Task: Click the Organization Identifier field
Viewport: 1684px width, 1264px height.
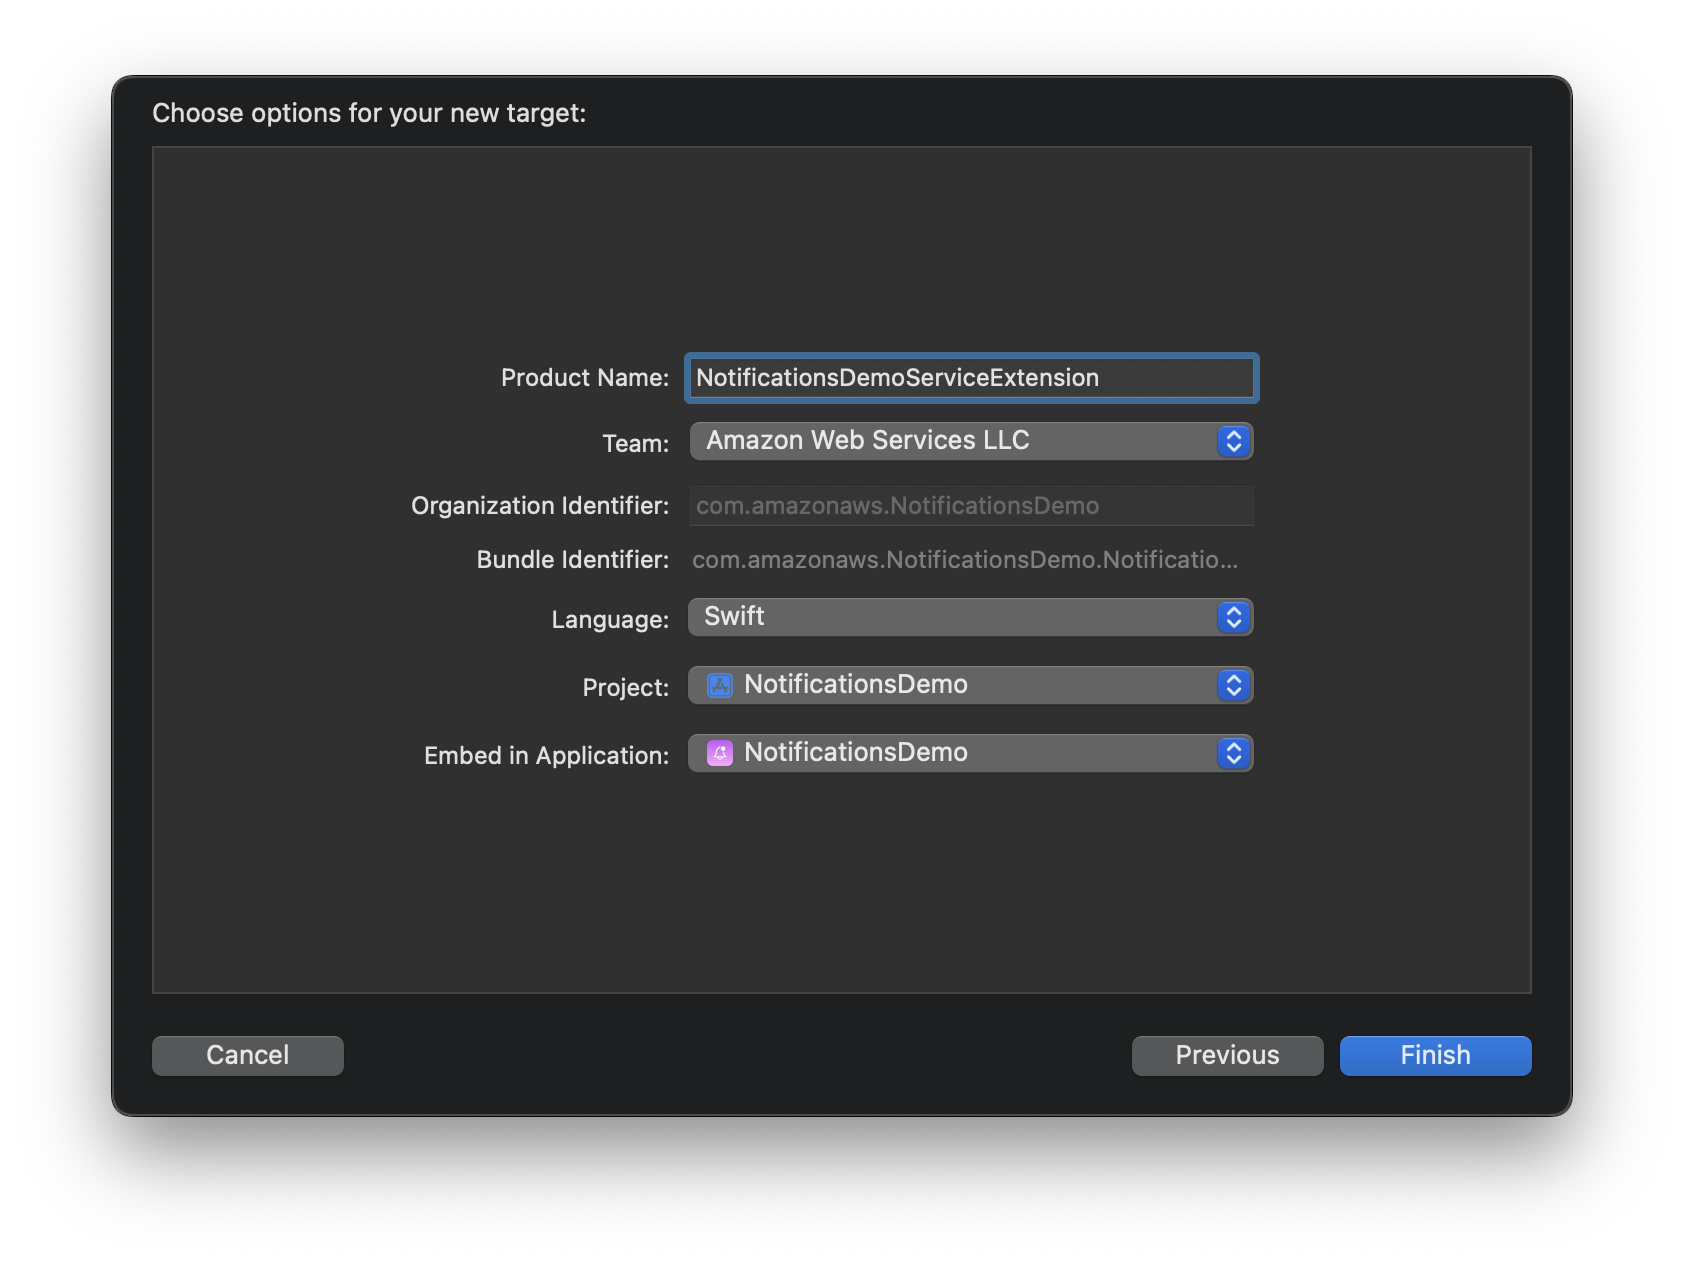Action: click(x=971, y=506)
